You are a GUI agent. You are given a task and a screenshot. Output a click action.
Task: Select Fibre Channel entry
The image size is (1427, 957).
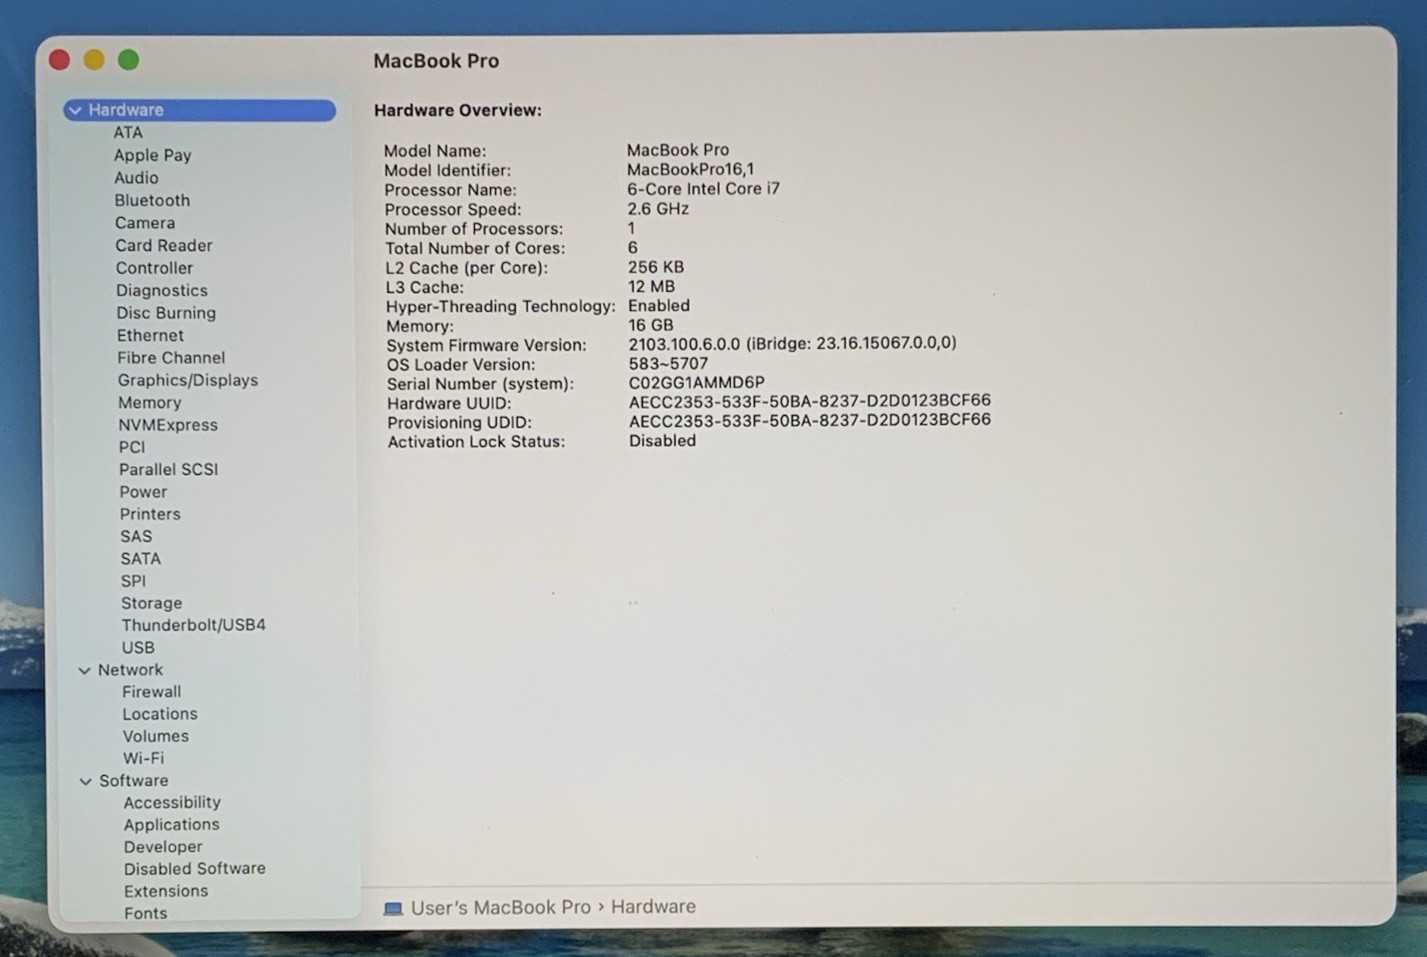coord(171,357)
